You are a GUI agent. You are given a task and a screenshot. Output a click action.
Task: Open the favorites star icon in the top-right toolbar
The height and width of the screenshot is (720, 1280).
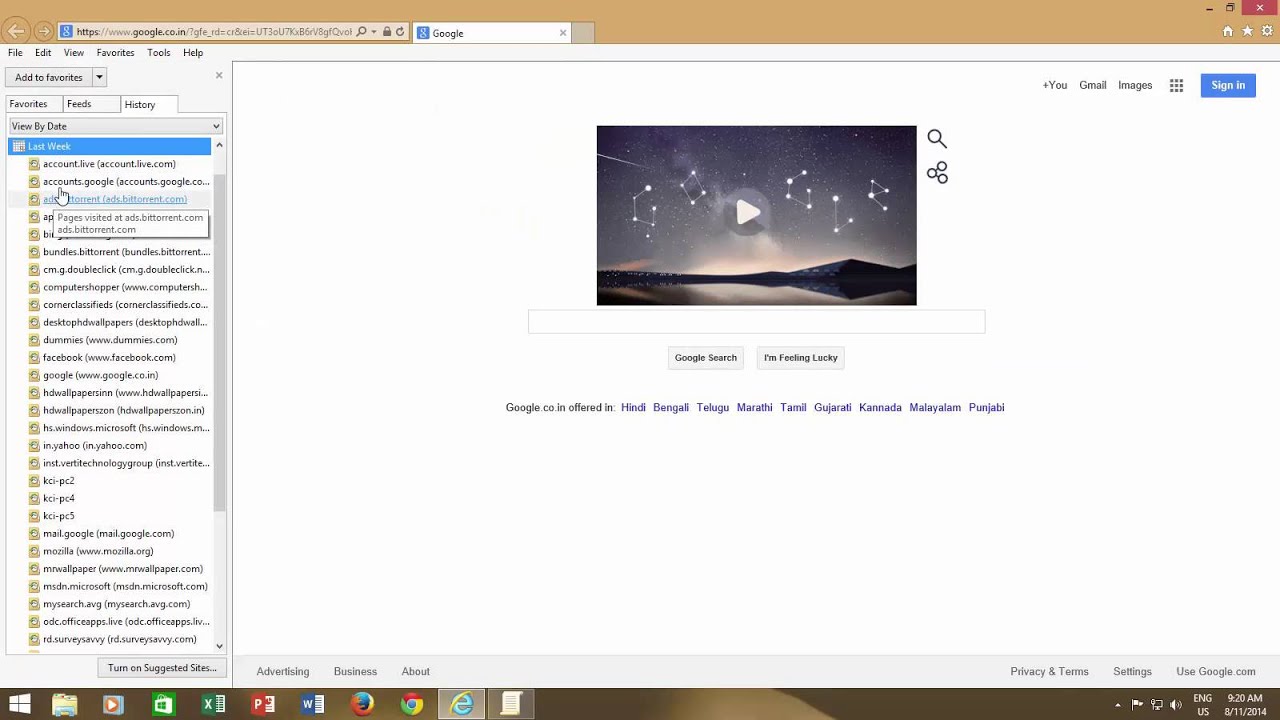pyautogui.click(x=1247, y=32)
